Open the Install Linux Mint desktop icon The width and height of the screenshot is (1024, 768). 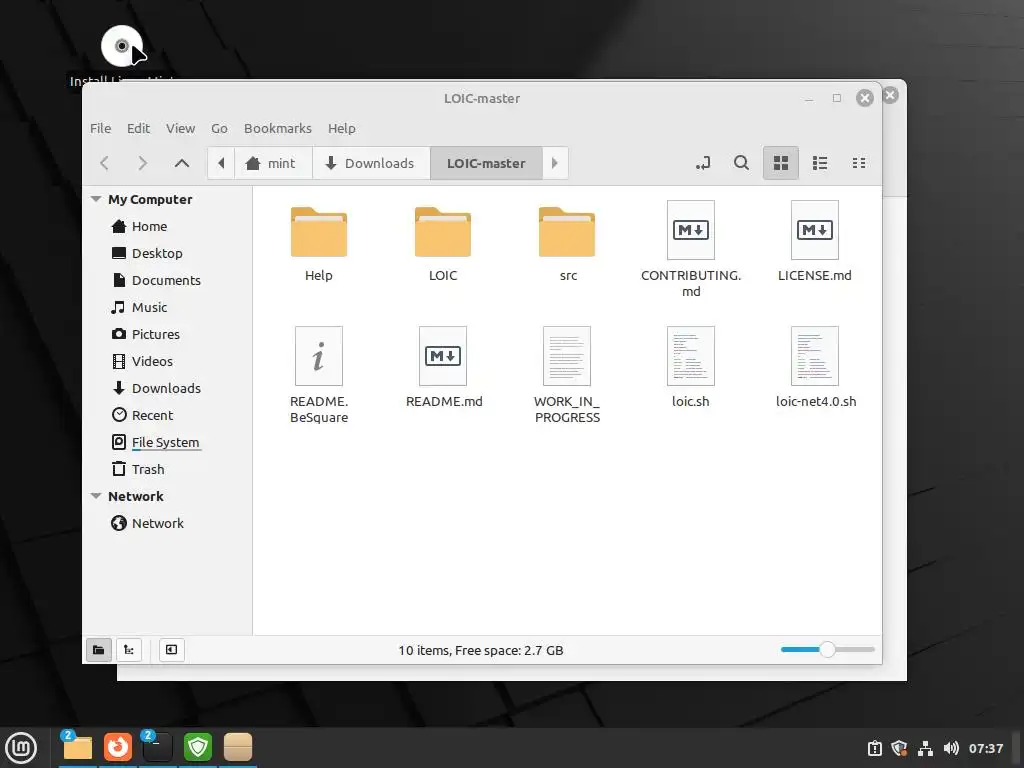pos(122,55)
